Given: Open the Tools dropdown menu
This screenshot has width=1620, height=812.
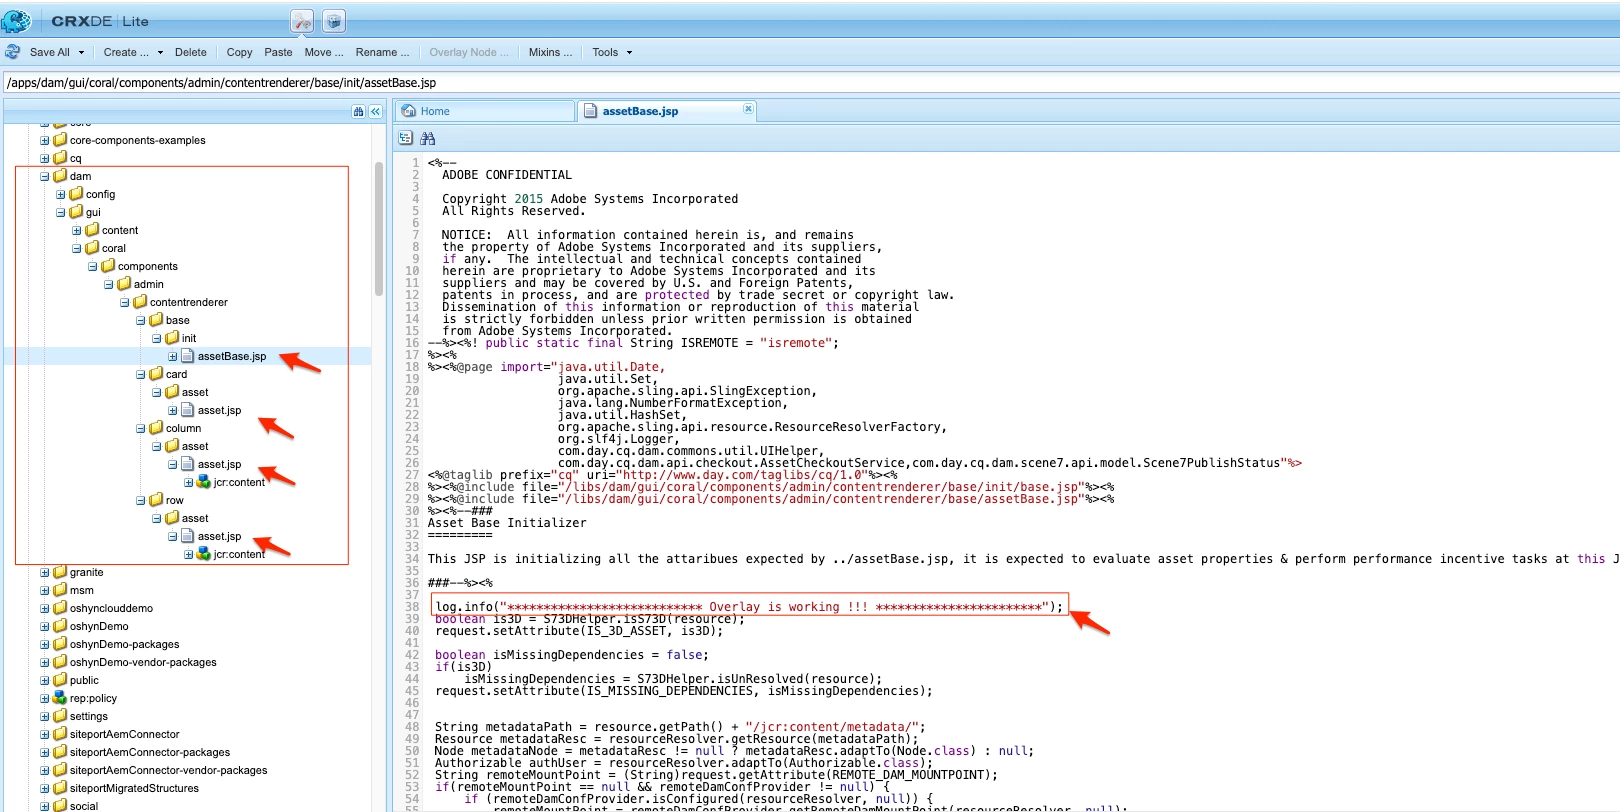Looking at the screenshot, I should pos(611,52).
